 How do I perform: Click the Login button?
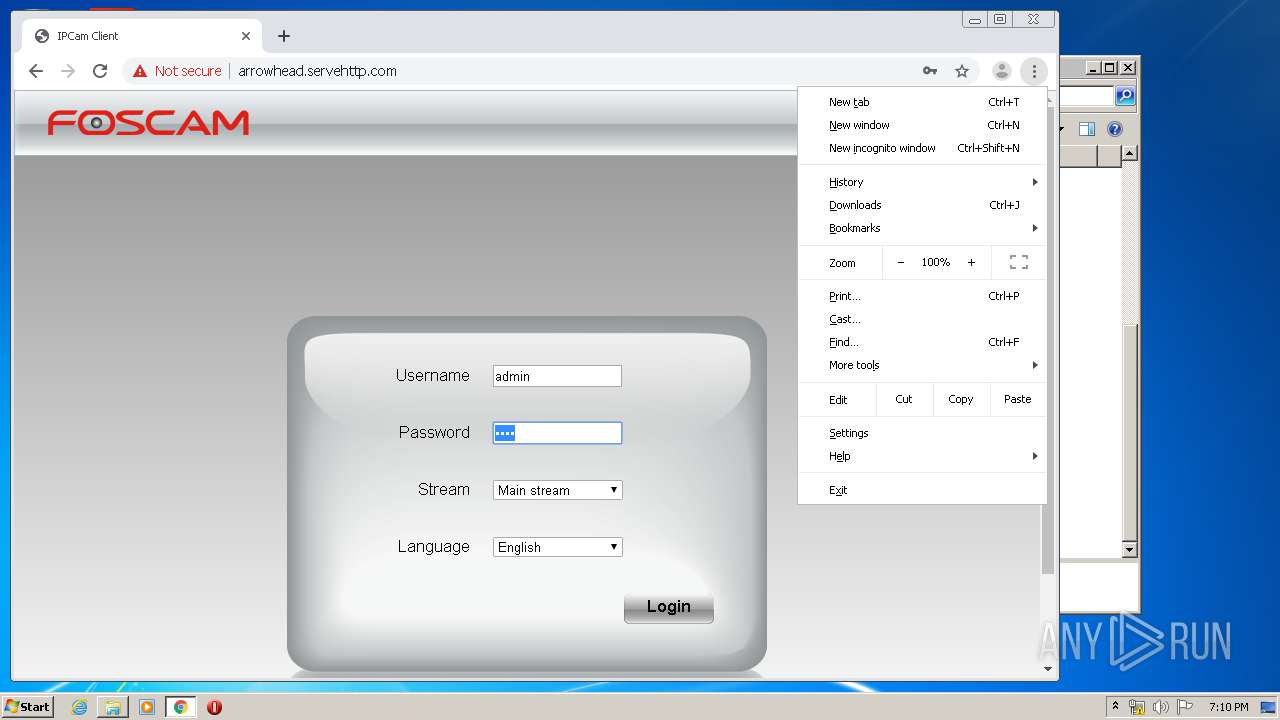[669, 607]
